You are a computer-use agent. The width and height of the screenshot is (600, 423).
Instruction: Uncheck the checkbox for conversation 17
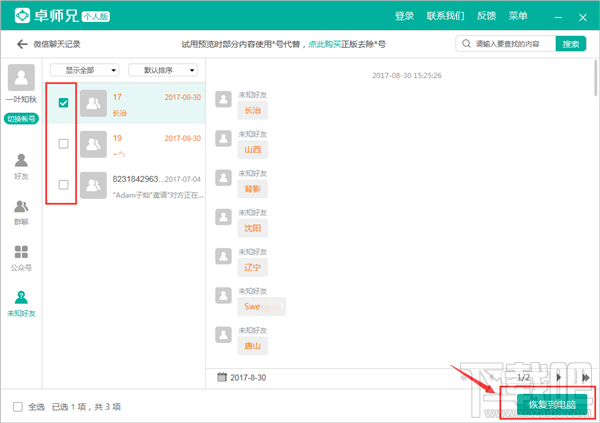click(x=64, y=103)
